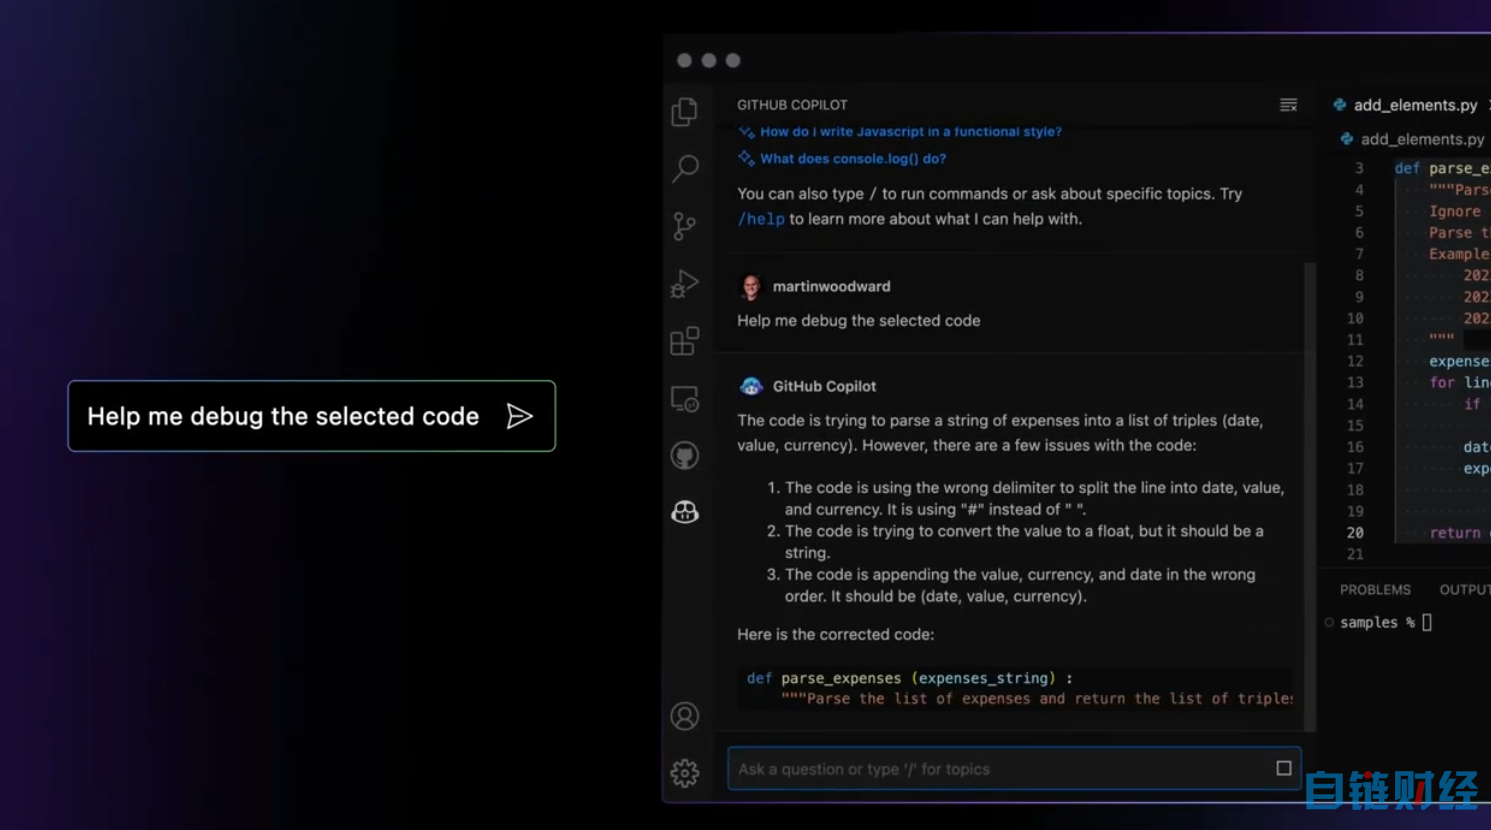Click the martinwoodward username
The height and width of the screenshot is (830, 1491).
831,286
